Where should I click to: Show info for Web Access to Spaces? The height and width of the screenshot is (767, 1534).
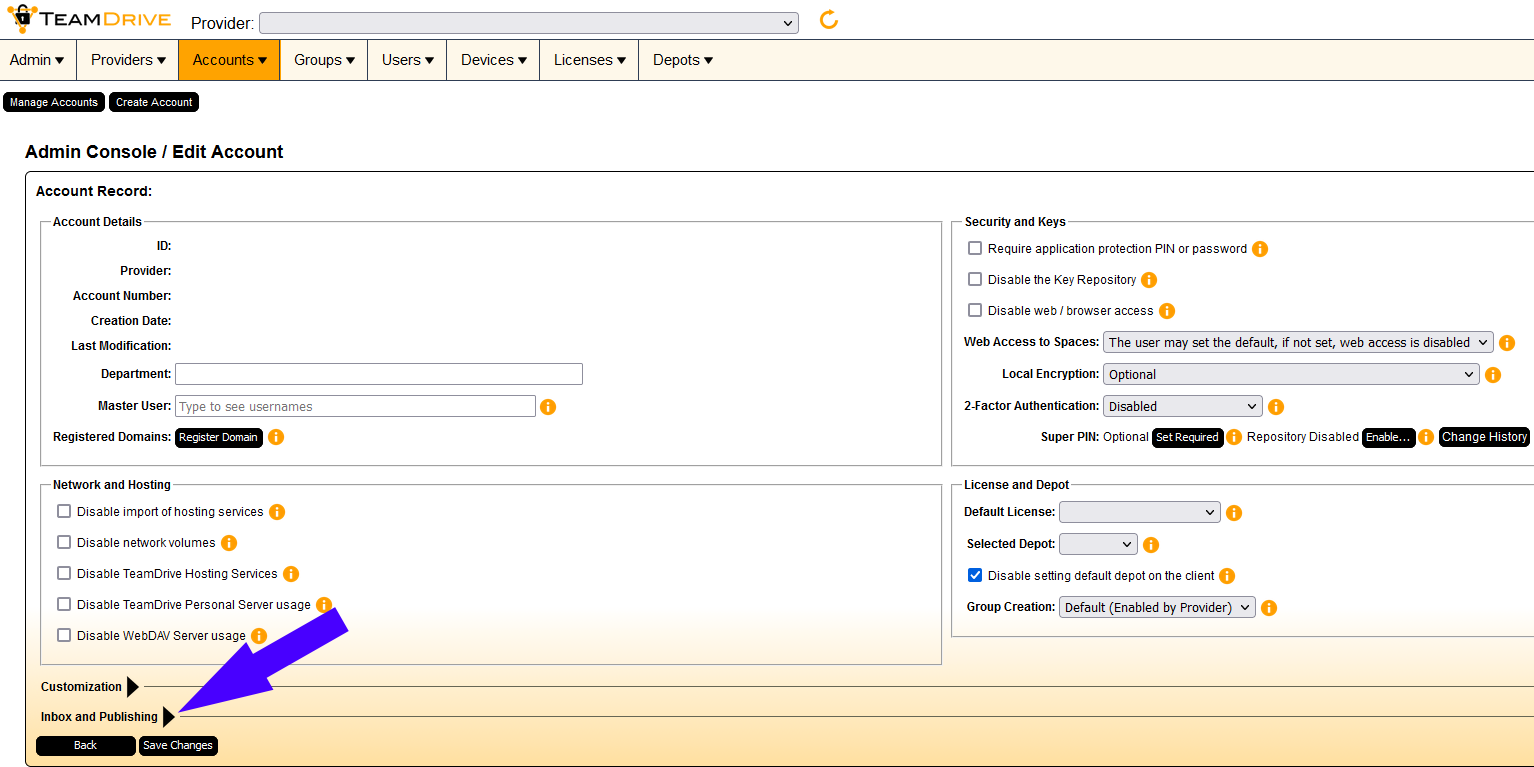coord(1507,343)
